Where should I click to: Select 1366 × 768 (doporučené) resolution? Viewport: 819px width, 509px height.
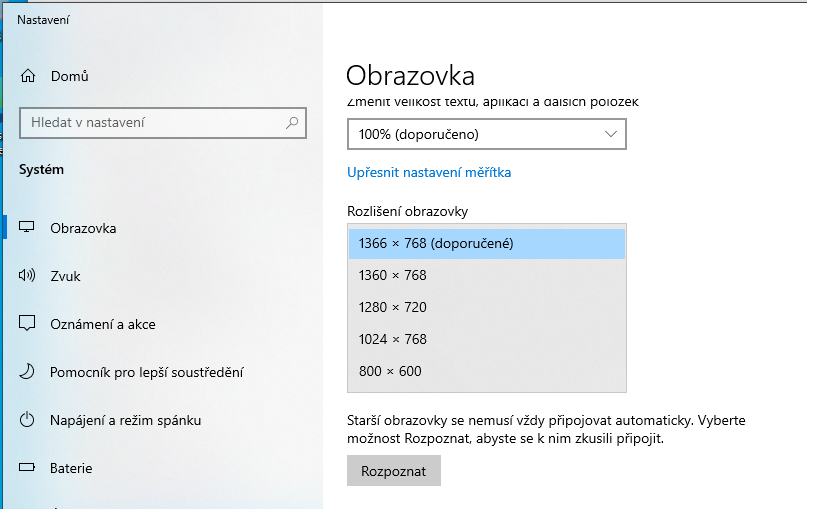click(x=486, y=243)
